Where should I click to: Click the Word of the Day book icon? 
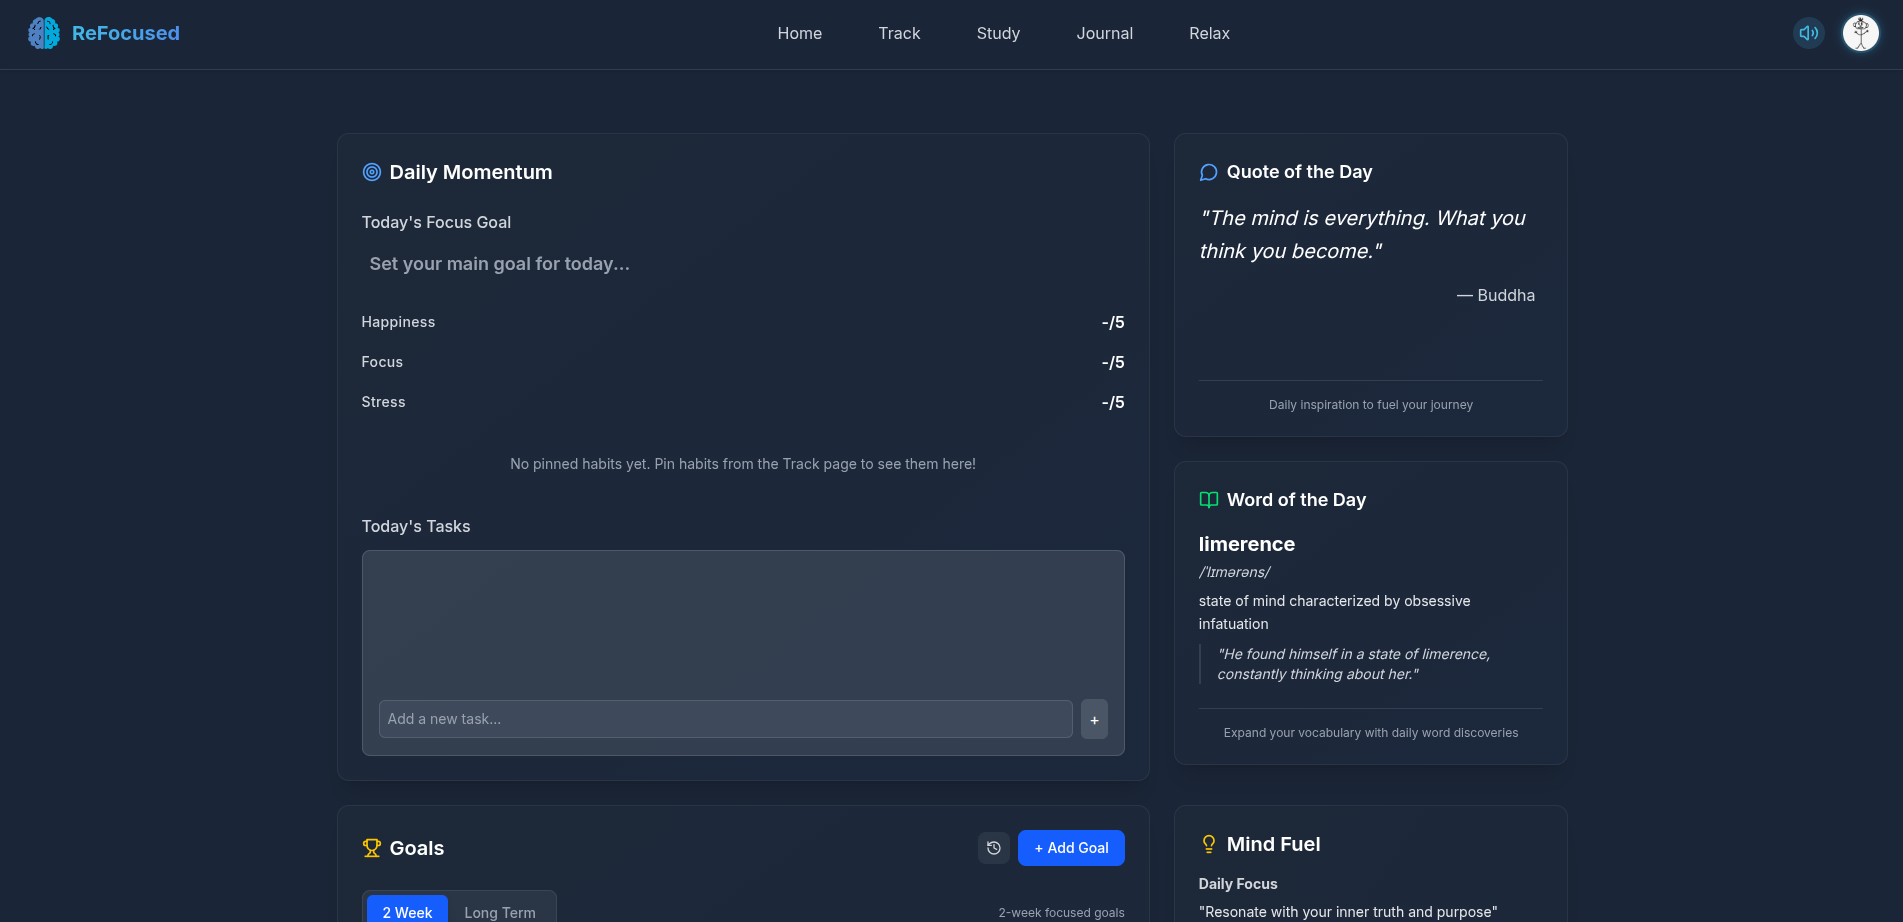(x=1208, y=499)
